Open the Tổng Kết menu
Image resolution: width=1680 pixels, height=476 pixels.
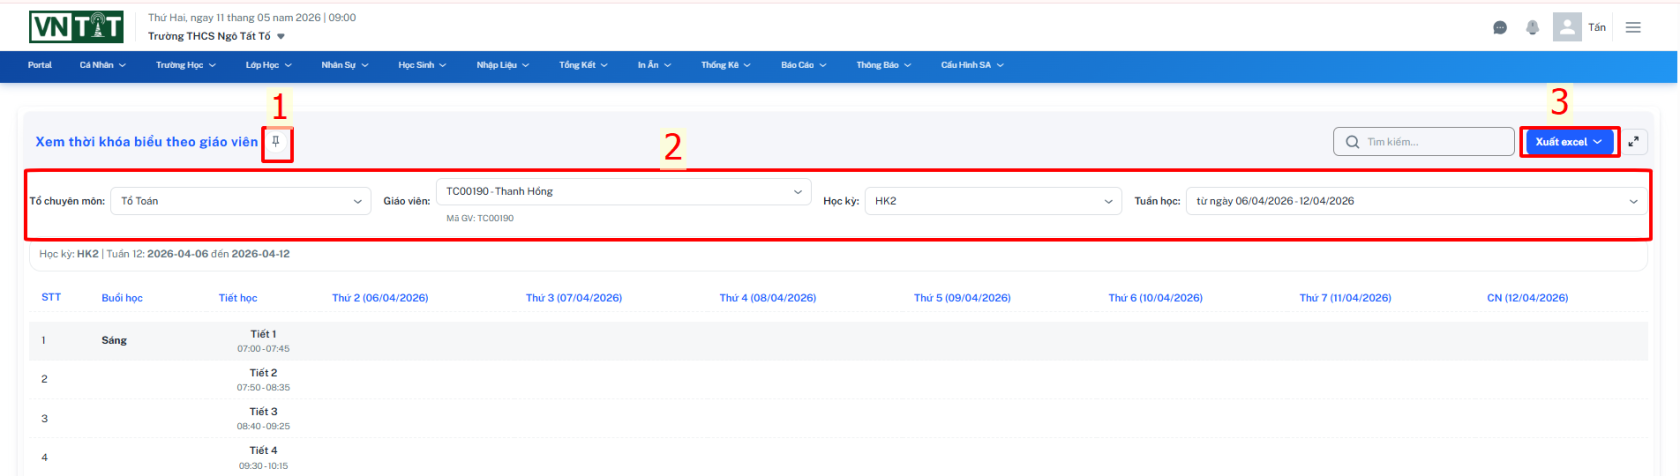point(583,65)
